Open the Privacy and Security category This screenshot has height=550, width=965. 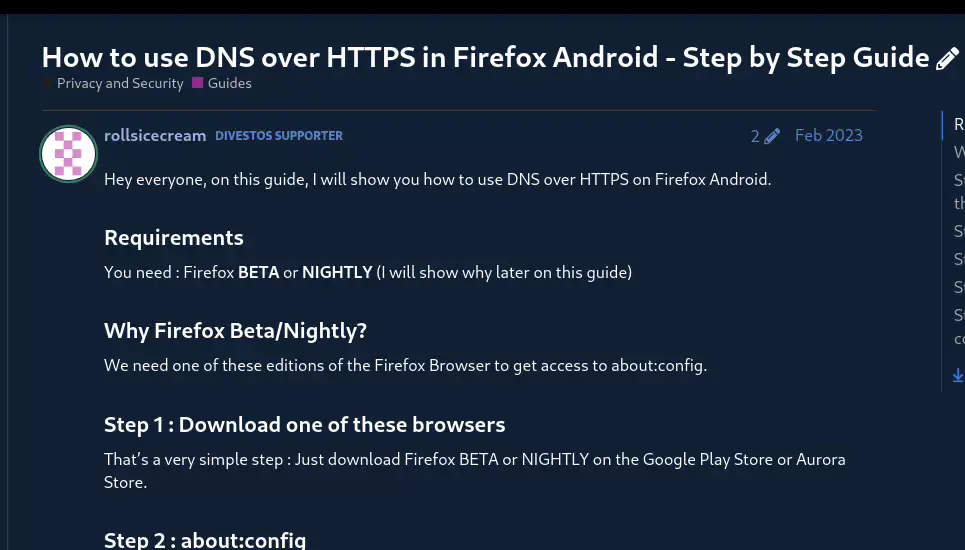pyautogui.click(x=120, y=84)
